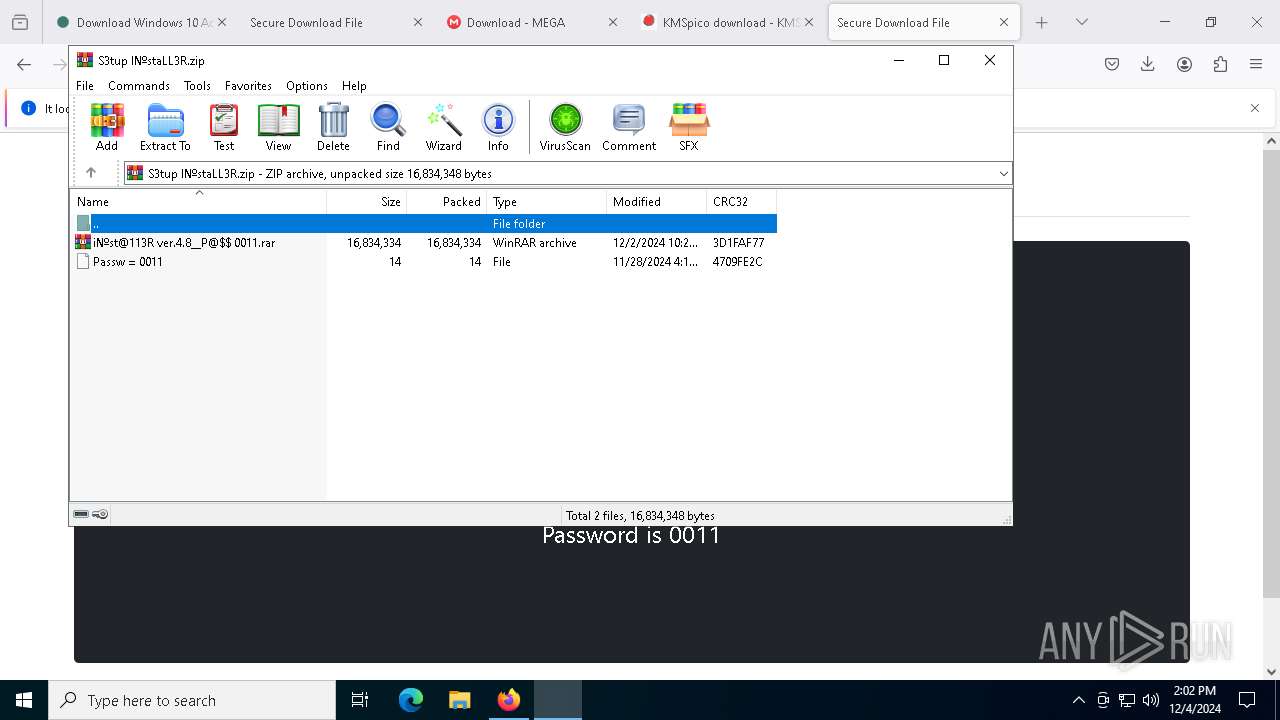List all Firefox tabs dropdown
The width and height of the screenshot is (1280, 720).
tap(1081, 22)
